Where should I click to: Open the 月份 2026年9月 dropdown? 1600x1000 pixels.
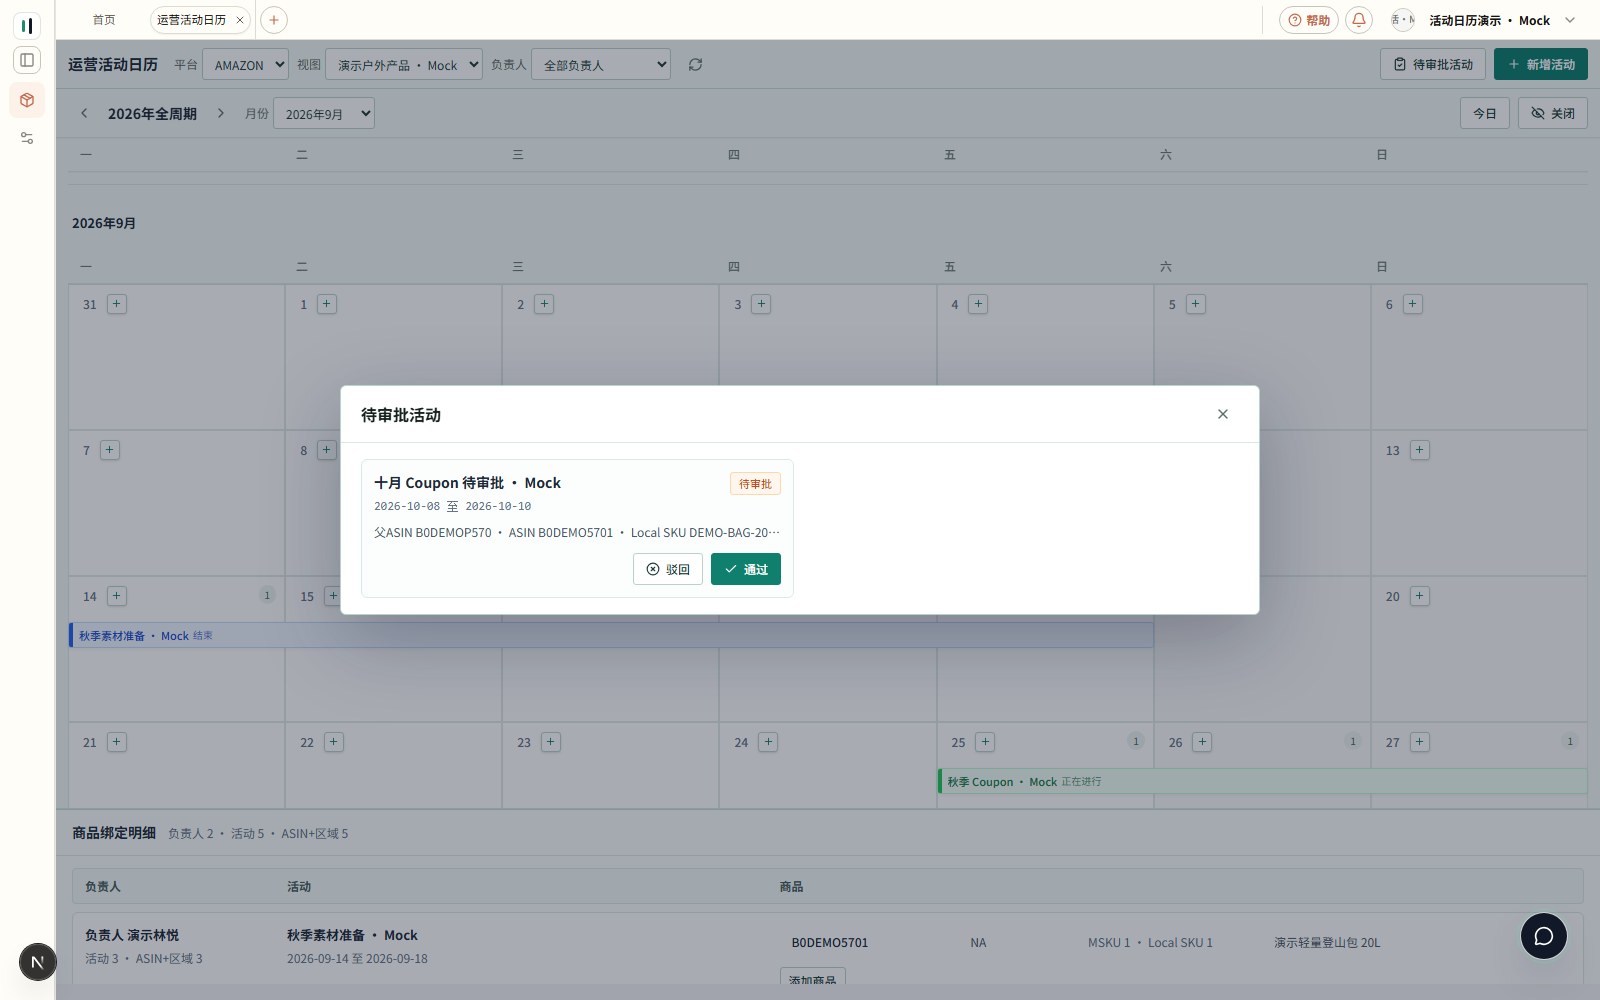point(324,114)
